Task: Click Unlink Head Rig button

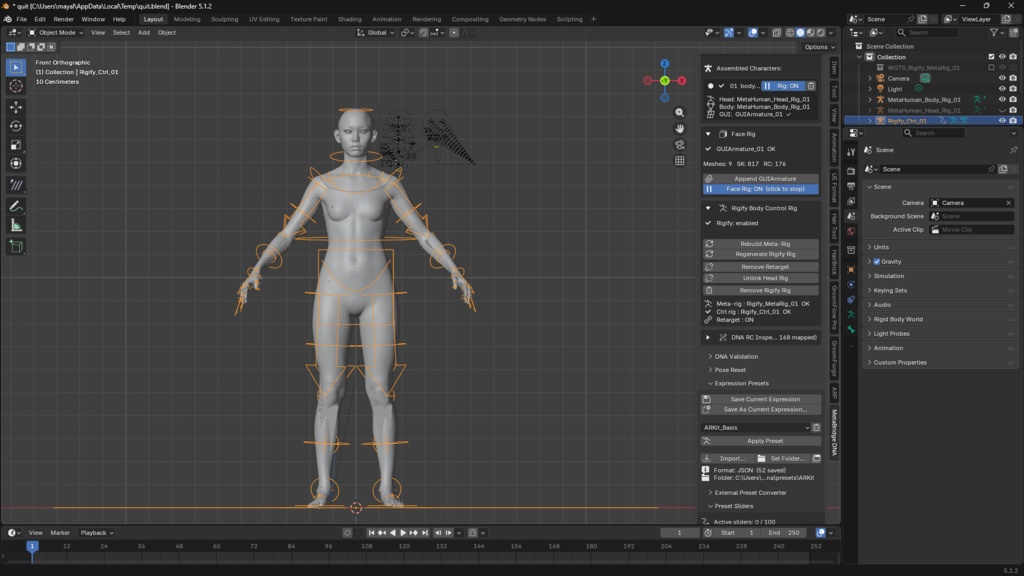Action: tap(761, 278)
